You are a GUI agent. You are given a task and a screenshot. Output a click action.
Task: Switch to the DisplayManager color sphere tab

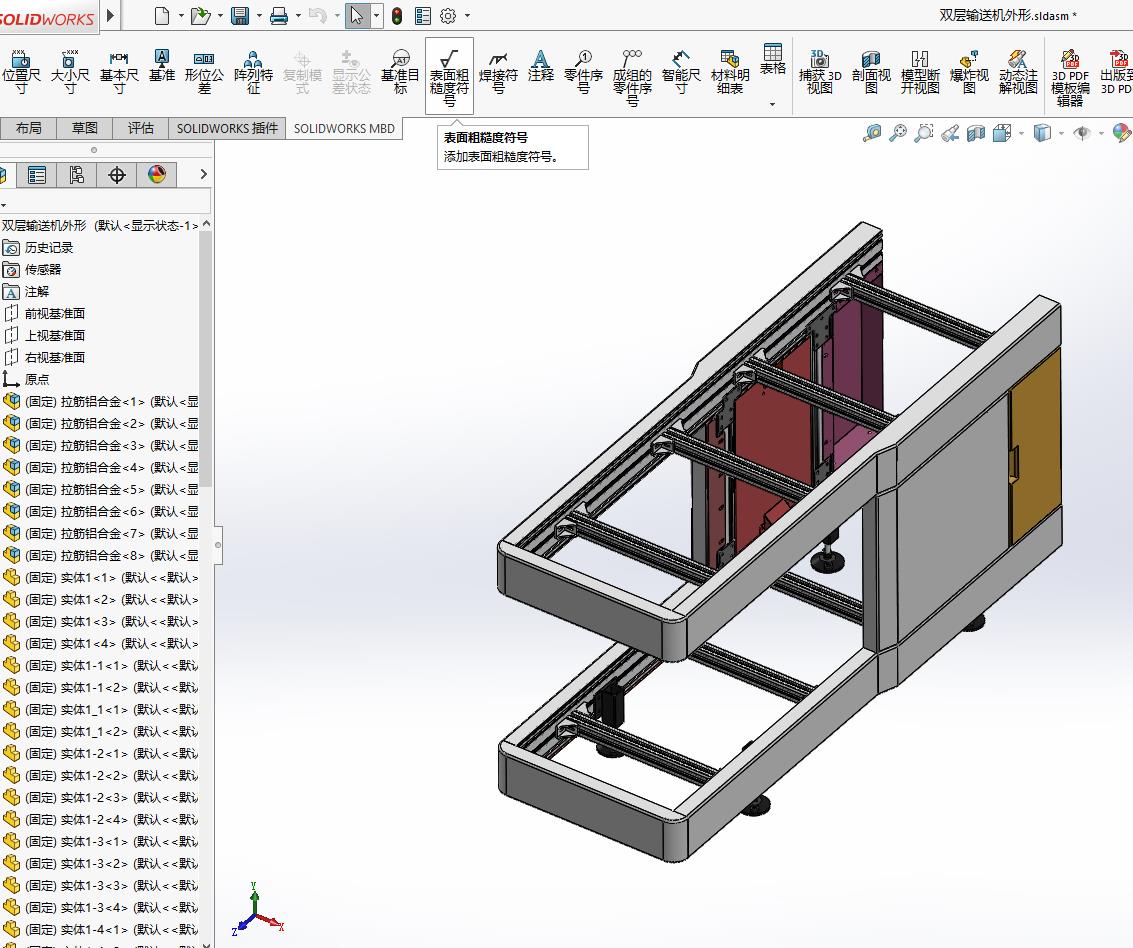(x=157, y=174)
